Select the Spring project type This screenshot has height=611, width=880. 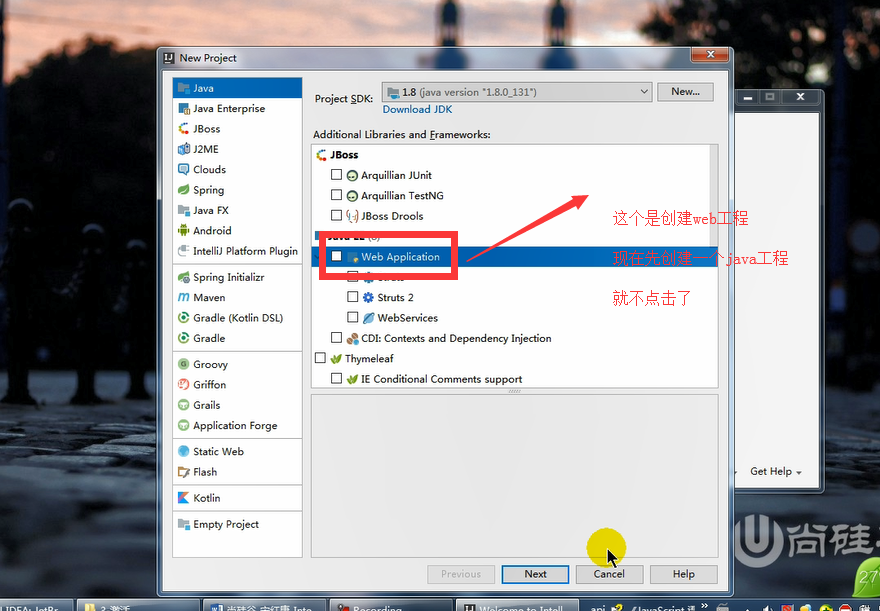[x=237, y=190]
